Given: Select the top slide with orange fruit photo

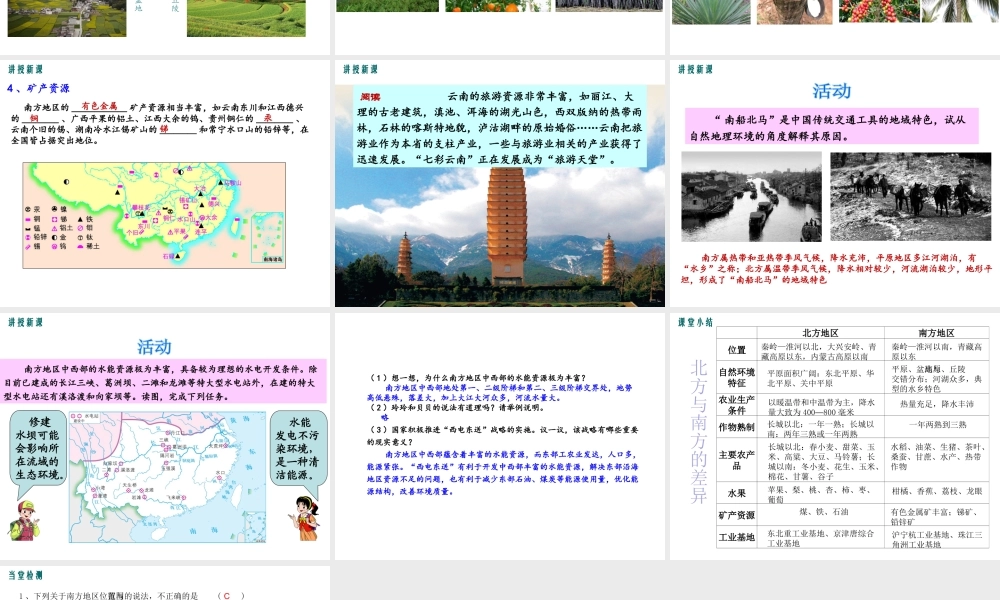Looking at the screenshot, I should pyautogui.click(x=500, y=27).
